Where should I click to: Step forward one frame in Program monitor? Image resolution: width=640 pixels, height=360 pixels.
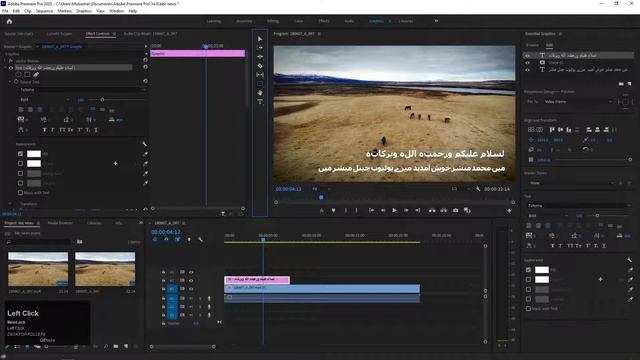coord(406,210)
